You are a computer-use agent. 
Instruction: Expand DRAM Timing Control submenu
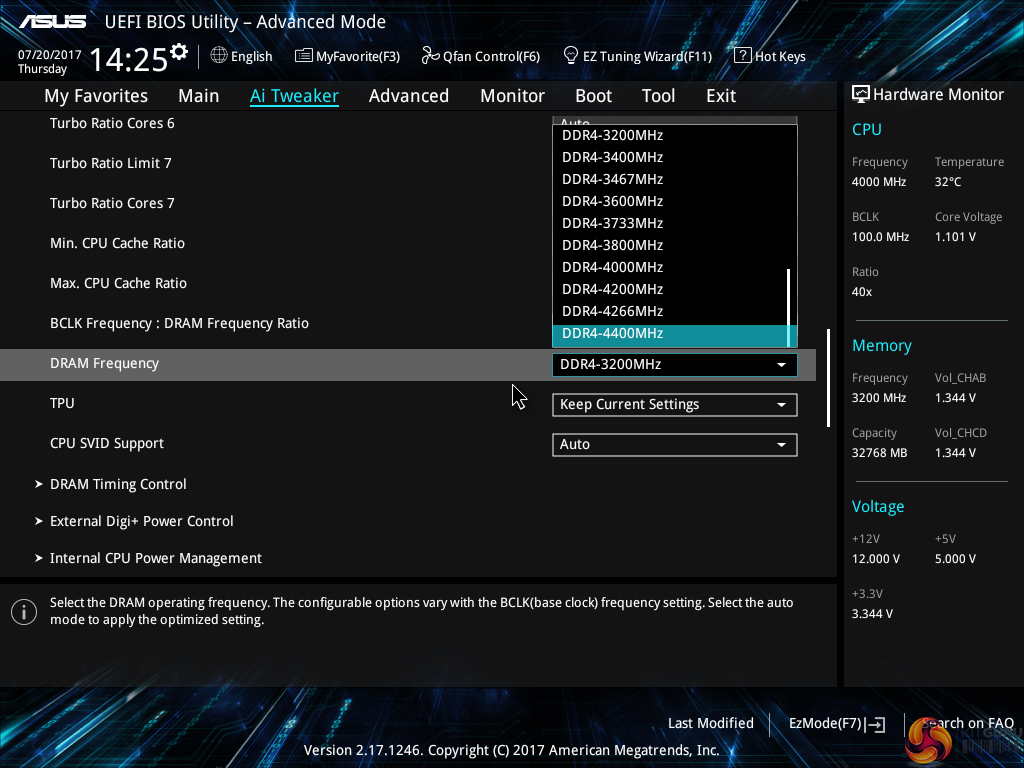(118, 484)
